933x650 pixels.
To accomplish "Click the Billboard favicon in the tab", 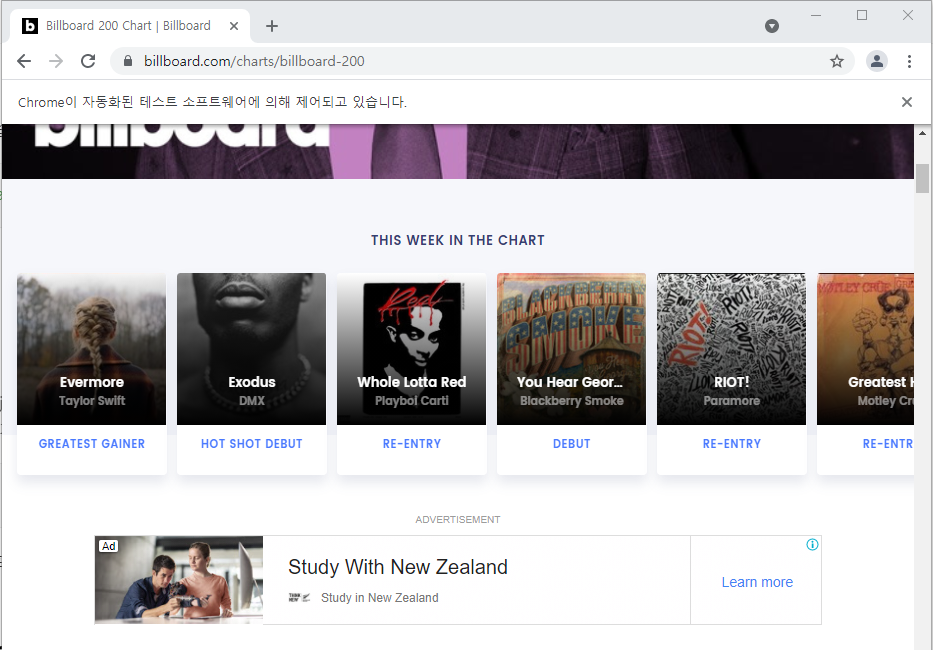I will 30,26.
